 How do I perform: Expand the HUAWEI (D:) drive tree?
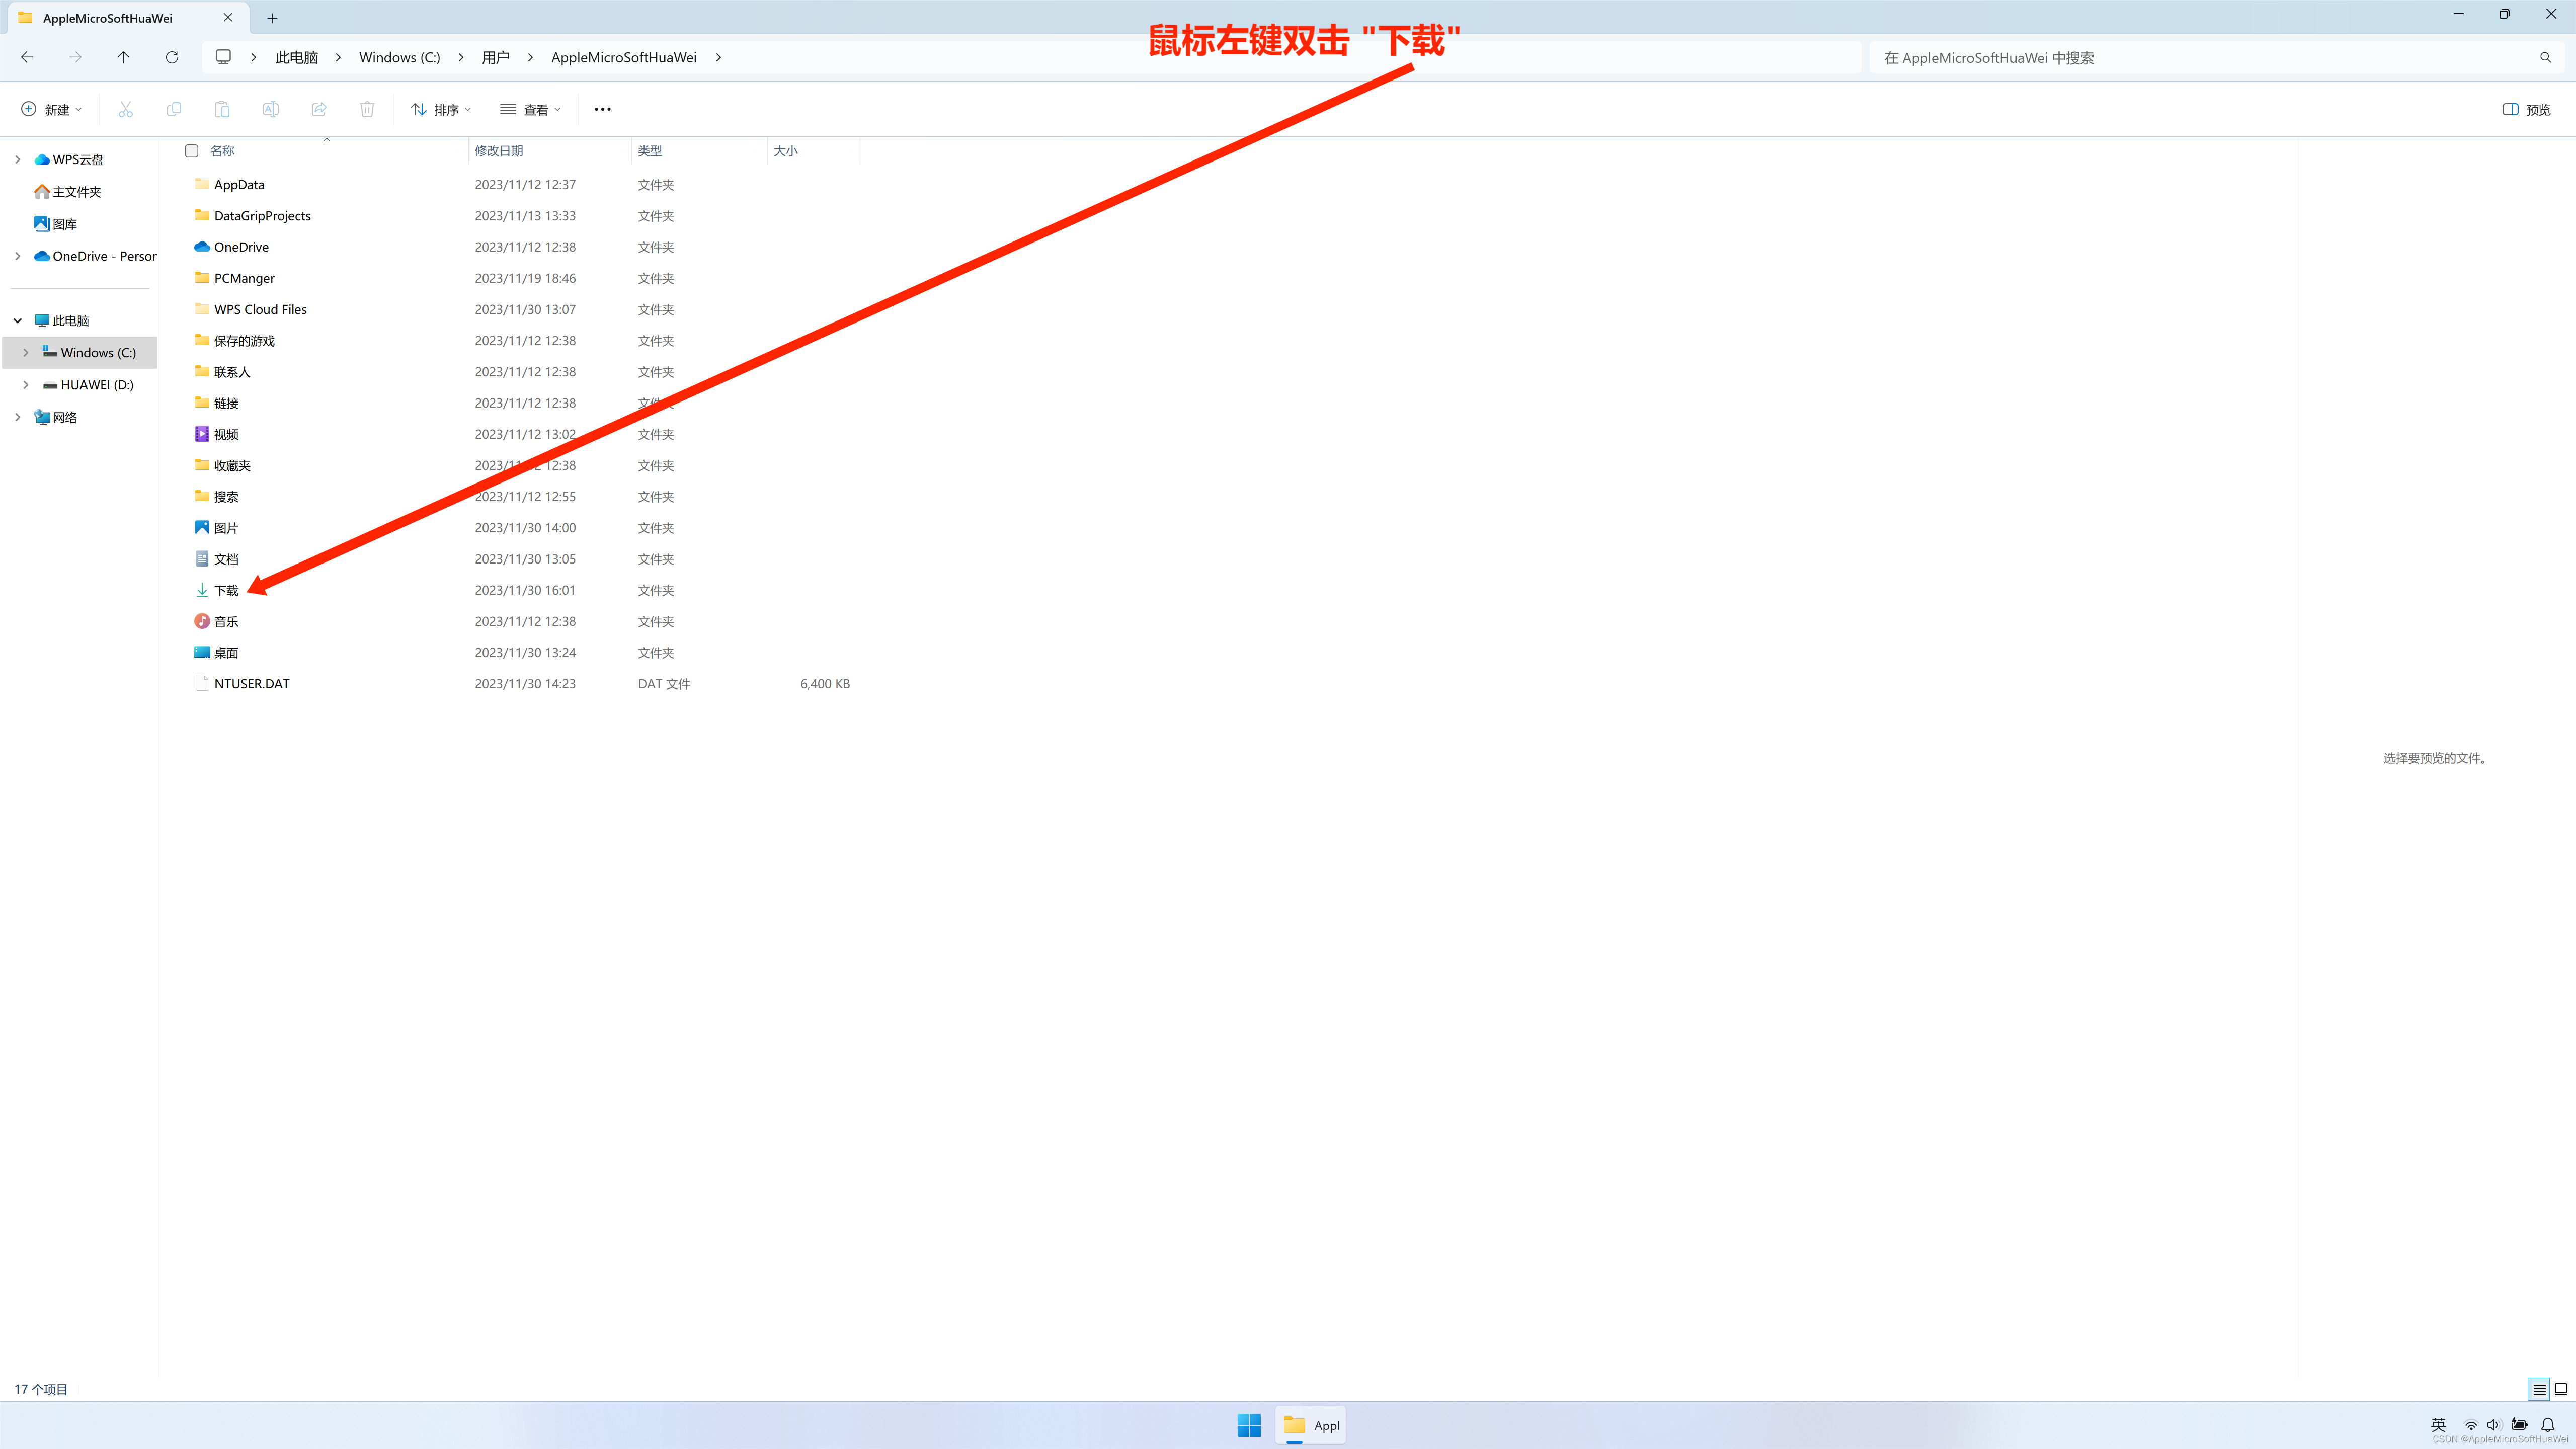click(x=26, y=385)
